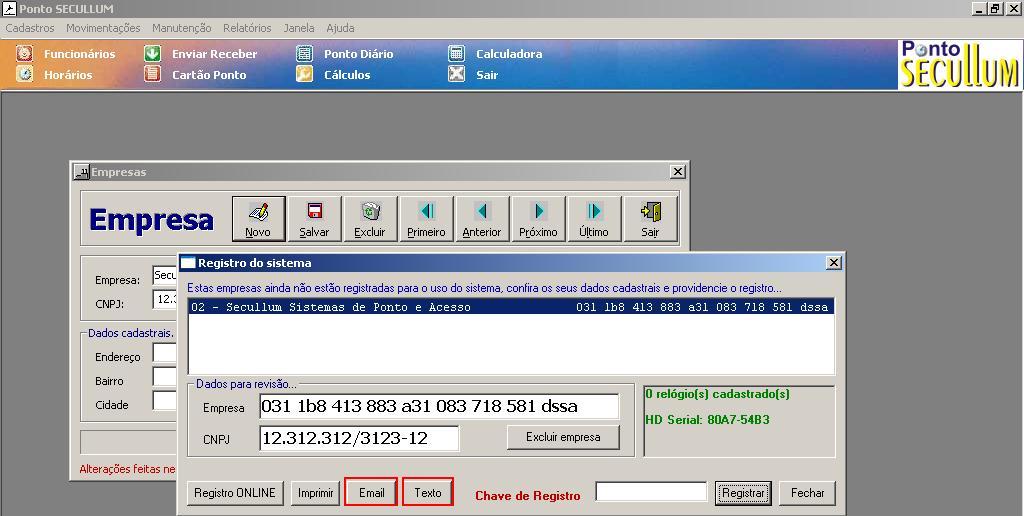Go to Anterior record in Empresas
Image resolution: width=1024 pixels, height=516 pixels.
tap(482, 219)
